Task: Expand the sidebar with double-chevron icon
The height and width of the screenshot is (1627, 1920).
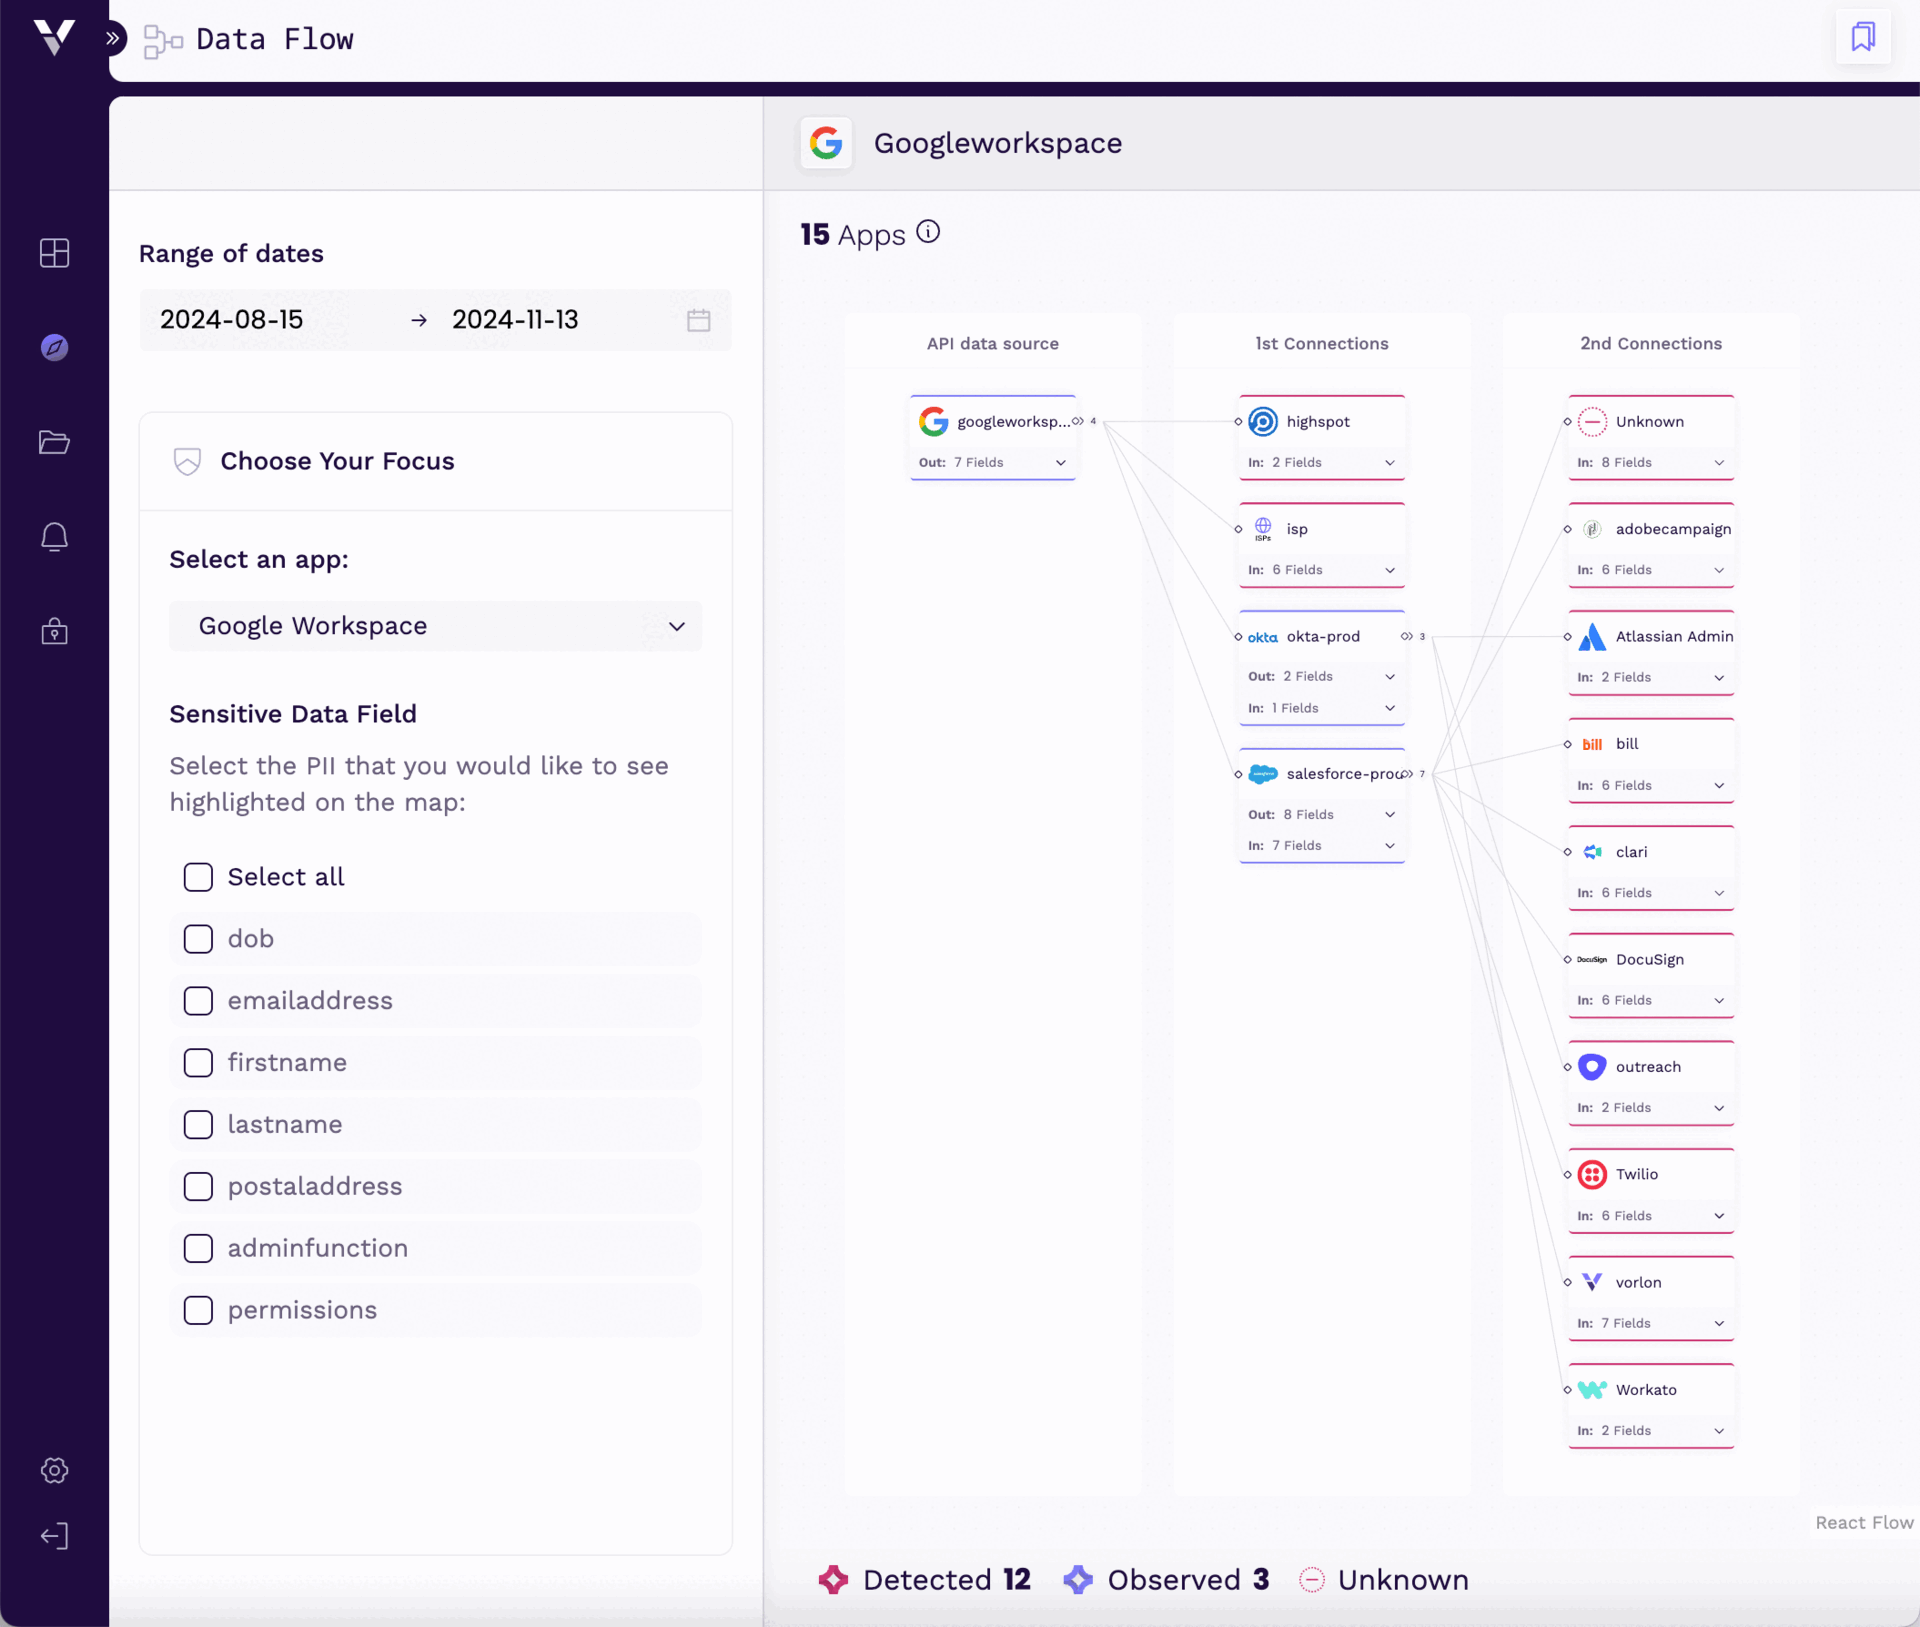Action: [x=113, y=39]
